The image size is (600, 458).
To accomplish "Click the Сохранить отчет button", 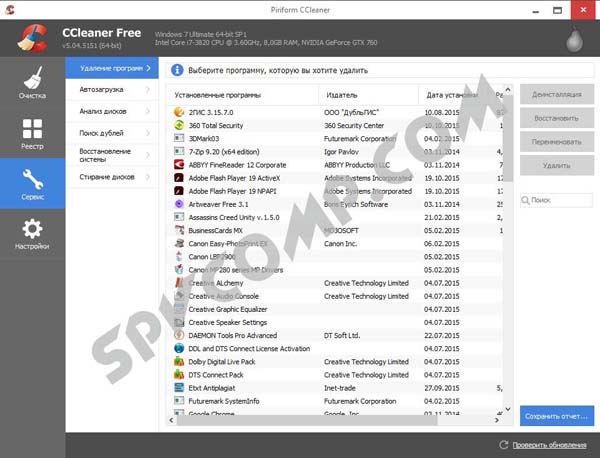I will click(556, 415).
